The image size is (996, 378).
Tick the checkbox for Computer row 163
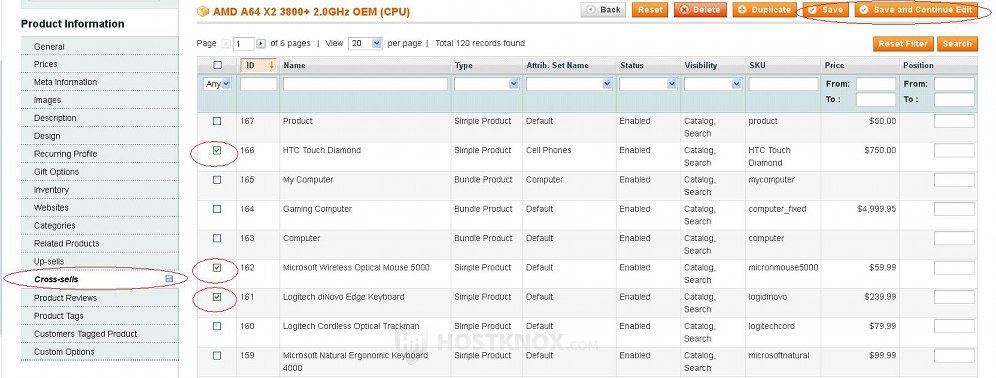217,238
